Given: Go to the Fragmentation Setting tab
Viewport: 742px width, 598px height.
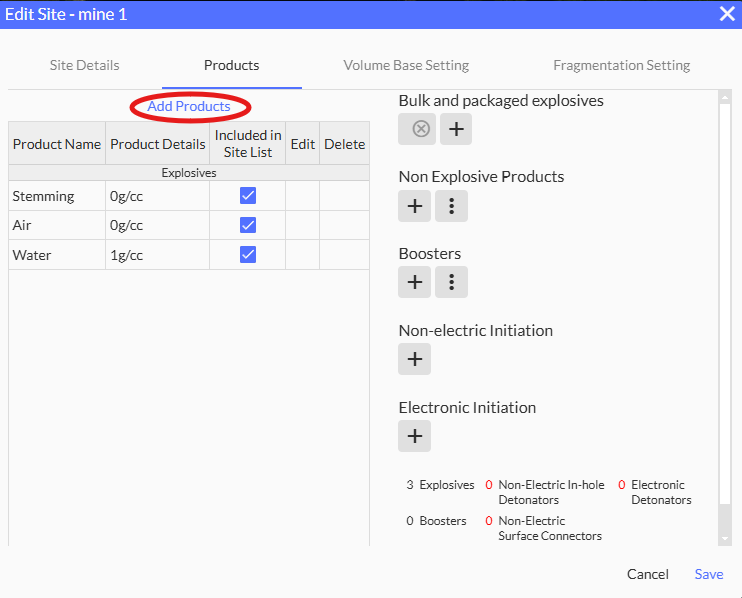Looking at the screenshot, I should coord(621,66).
